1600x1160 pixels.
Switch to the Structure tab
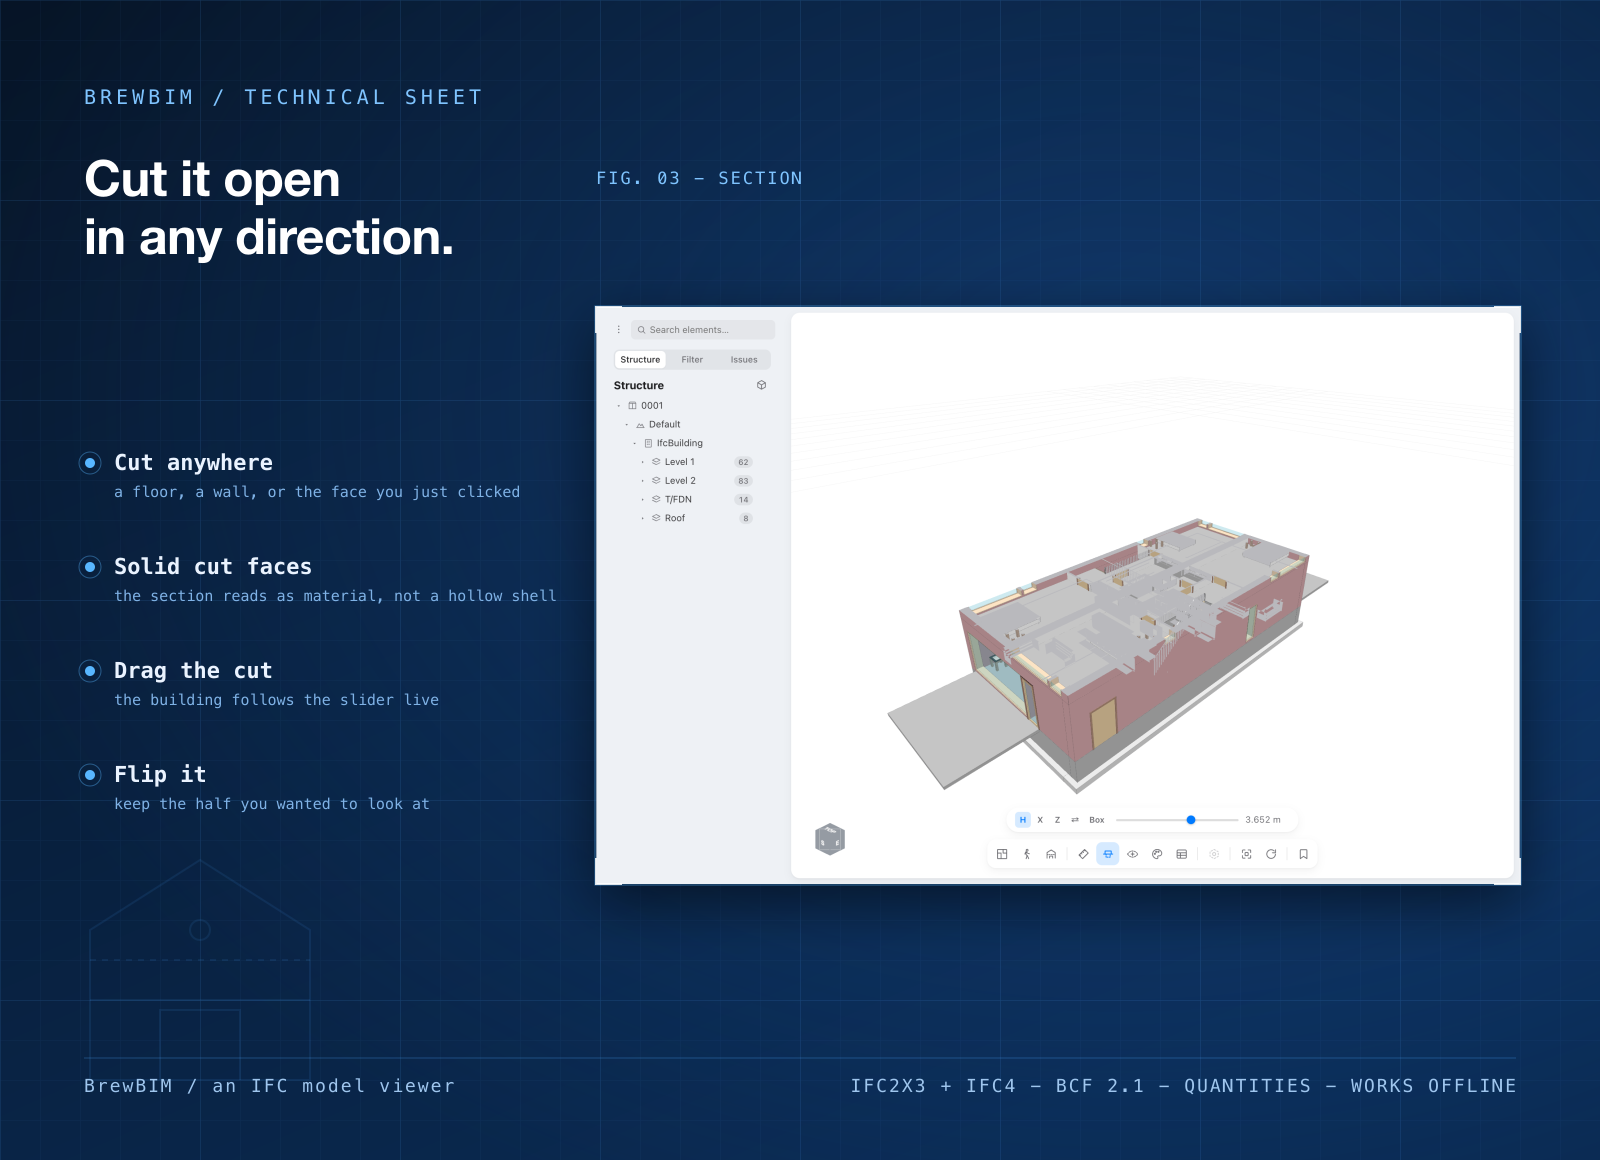pyautogui.click(x=640, y=360)
